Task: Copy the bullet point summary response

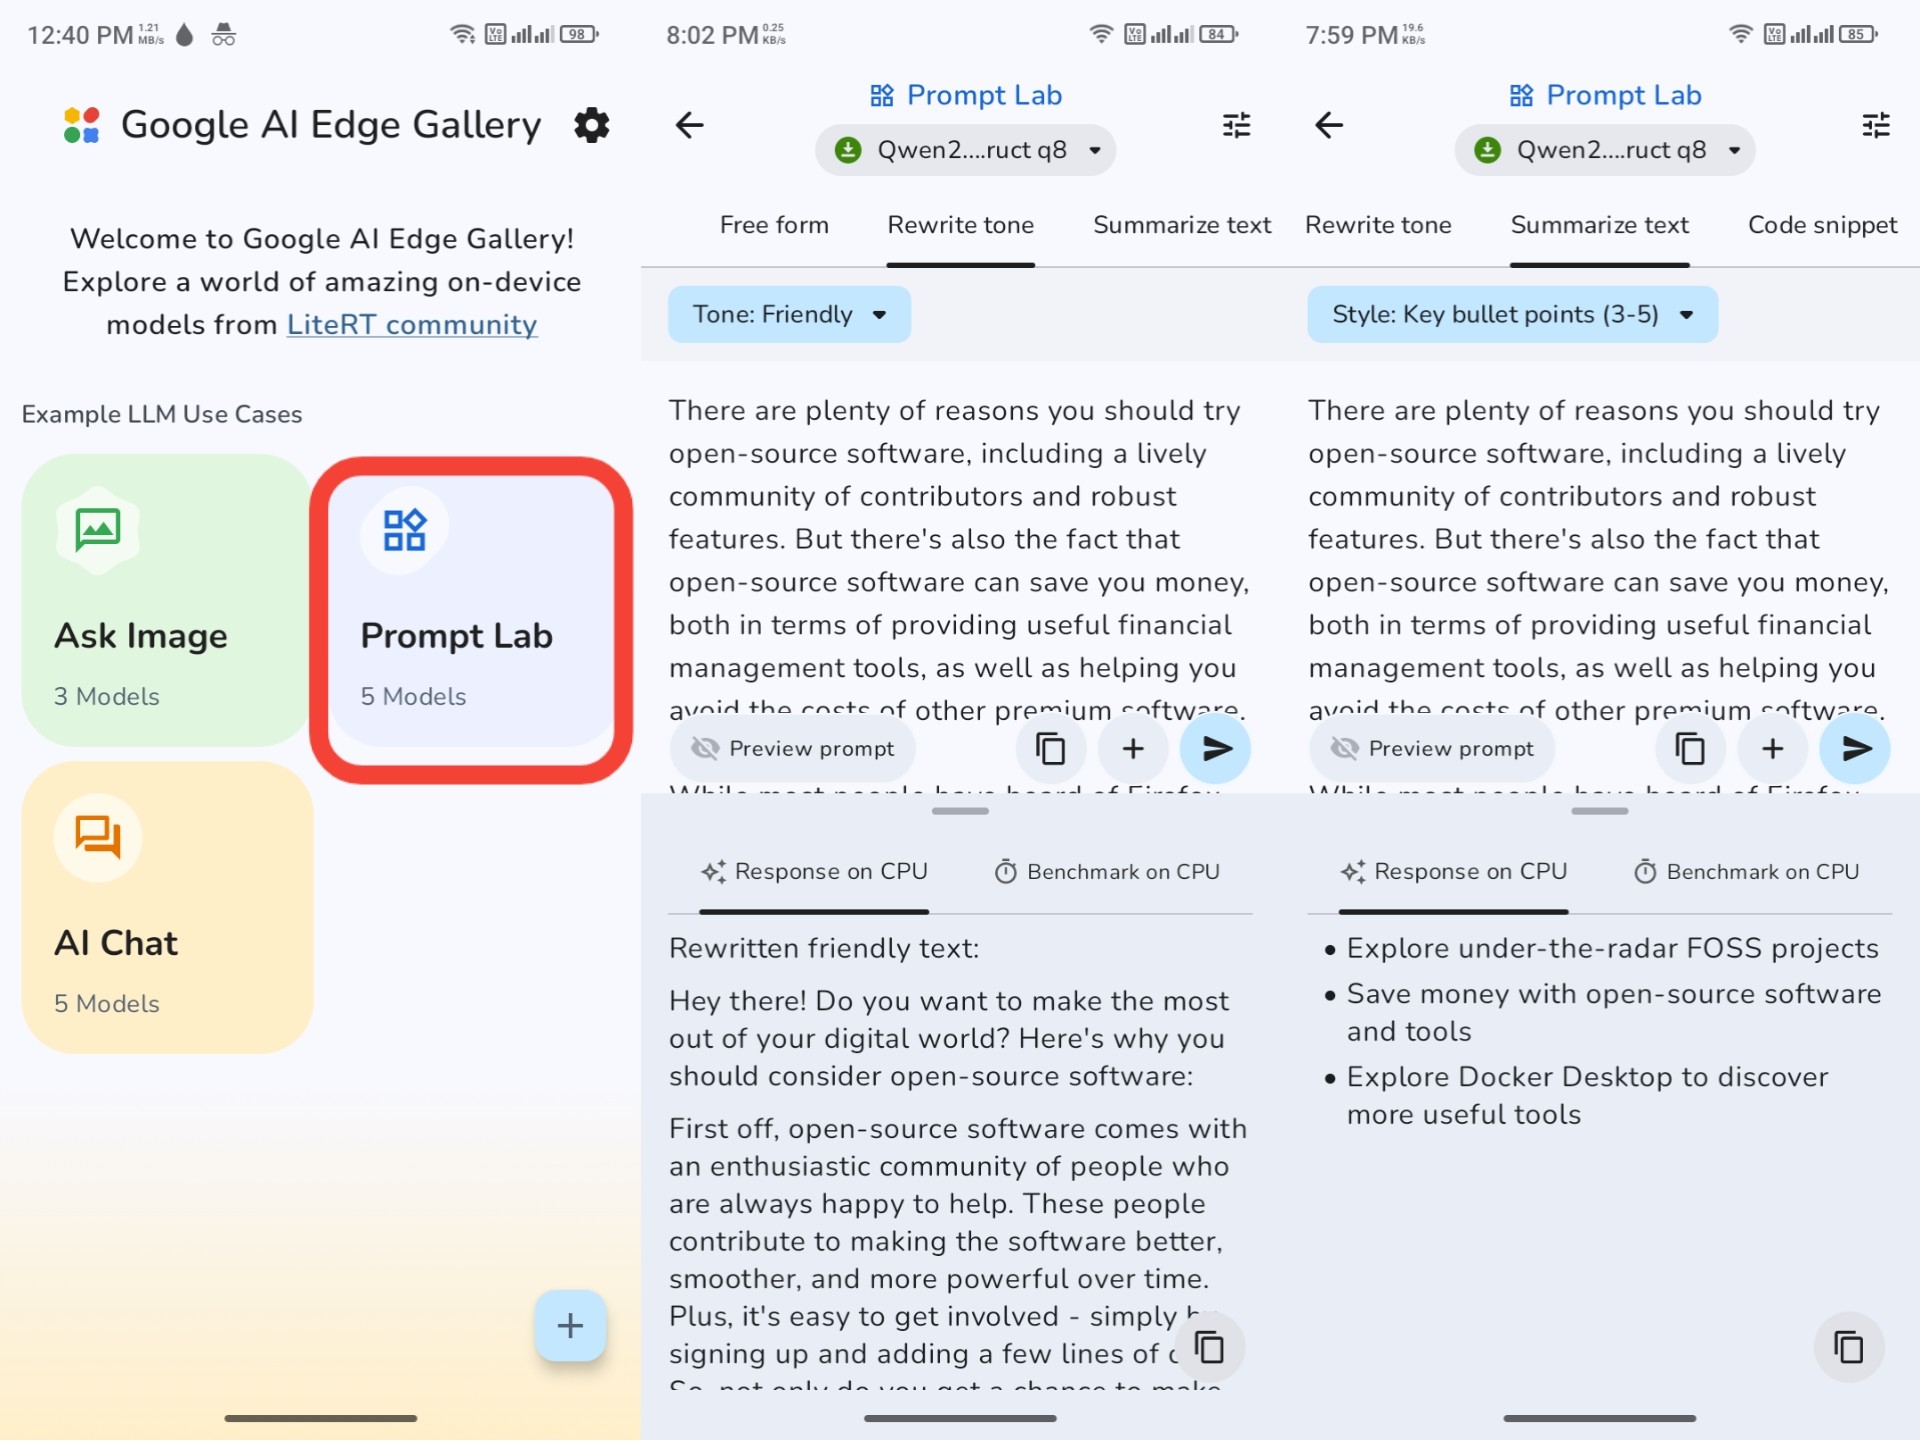Action: [1848, 1348]
